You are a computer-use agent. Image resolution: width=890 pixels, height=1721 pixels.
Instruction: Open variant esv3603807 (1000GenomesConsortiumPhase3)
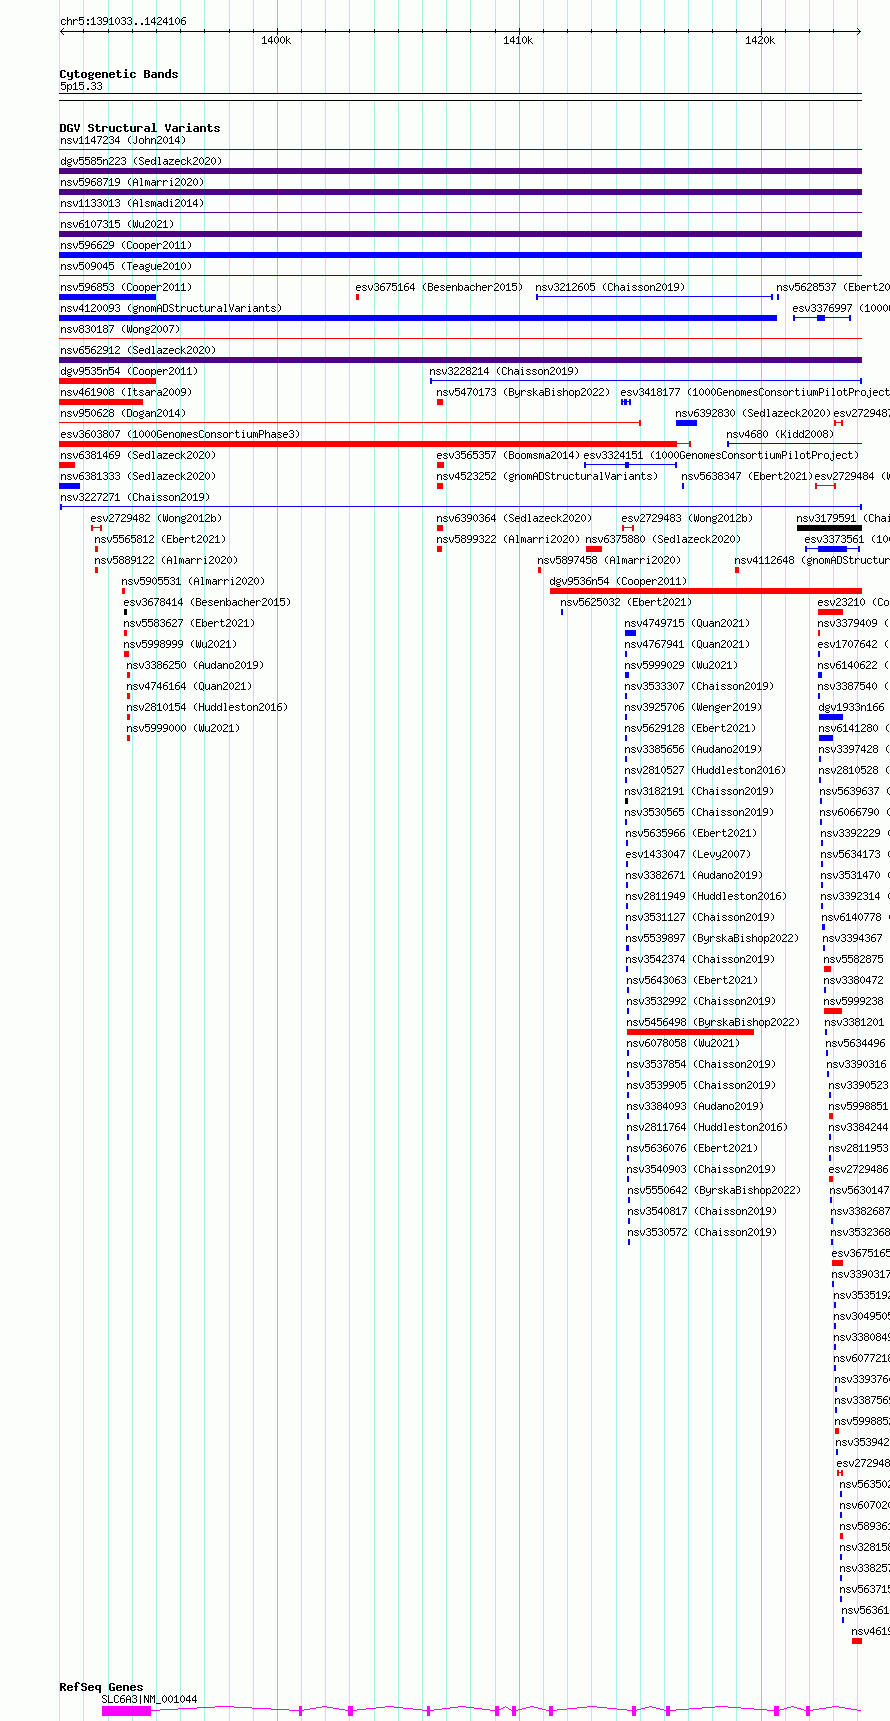click(180, 435)
